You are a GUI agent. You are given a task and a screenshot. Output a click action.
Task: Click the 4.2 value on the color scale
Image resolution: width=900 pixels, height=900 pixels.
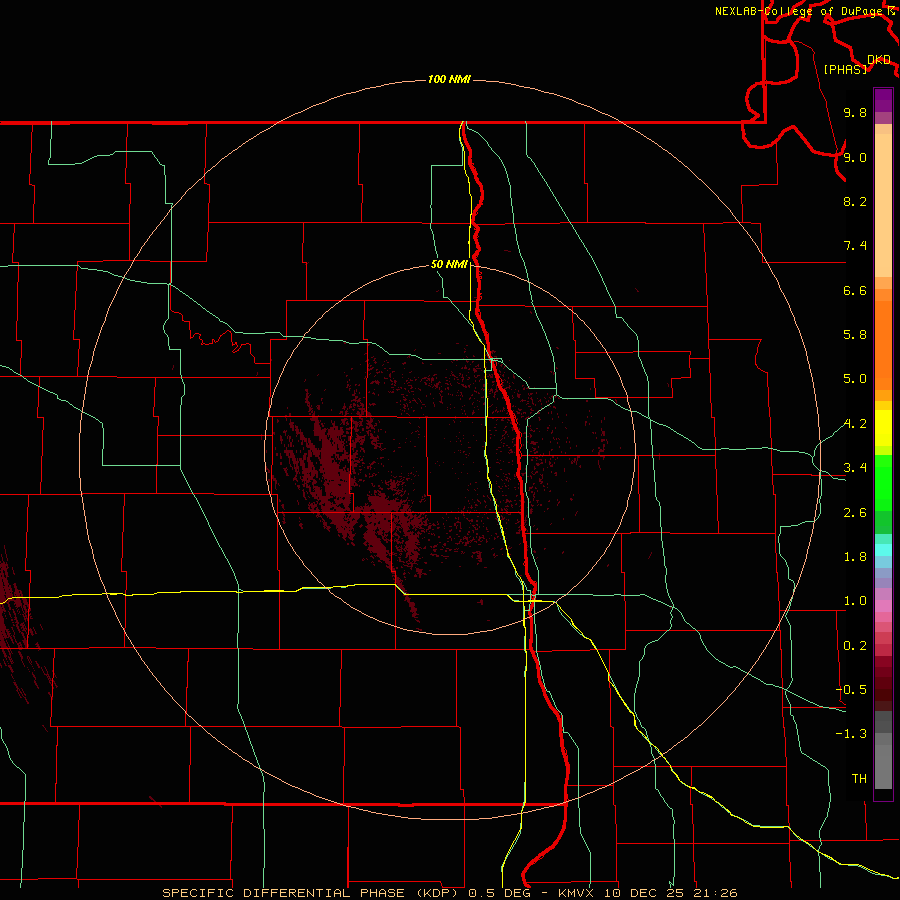[x=855, y=424]
